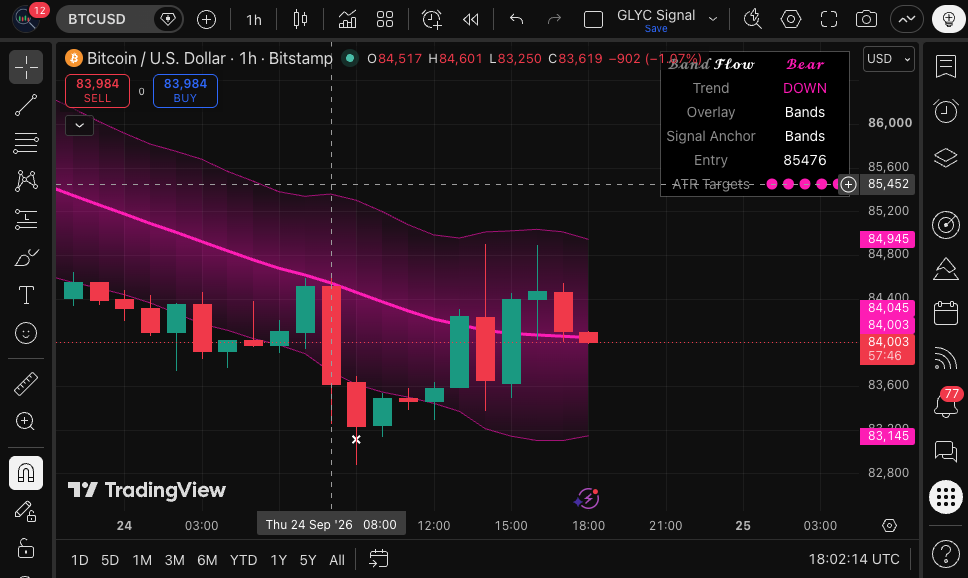Open the chart patterns tool
Viewport: 968px width, 578px height.
[26, 180]
